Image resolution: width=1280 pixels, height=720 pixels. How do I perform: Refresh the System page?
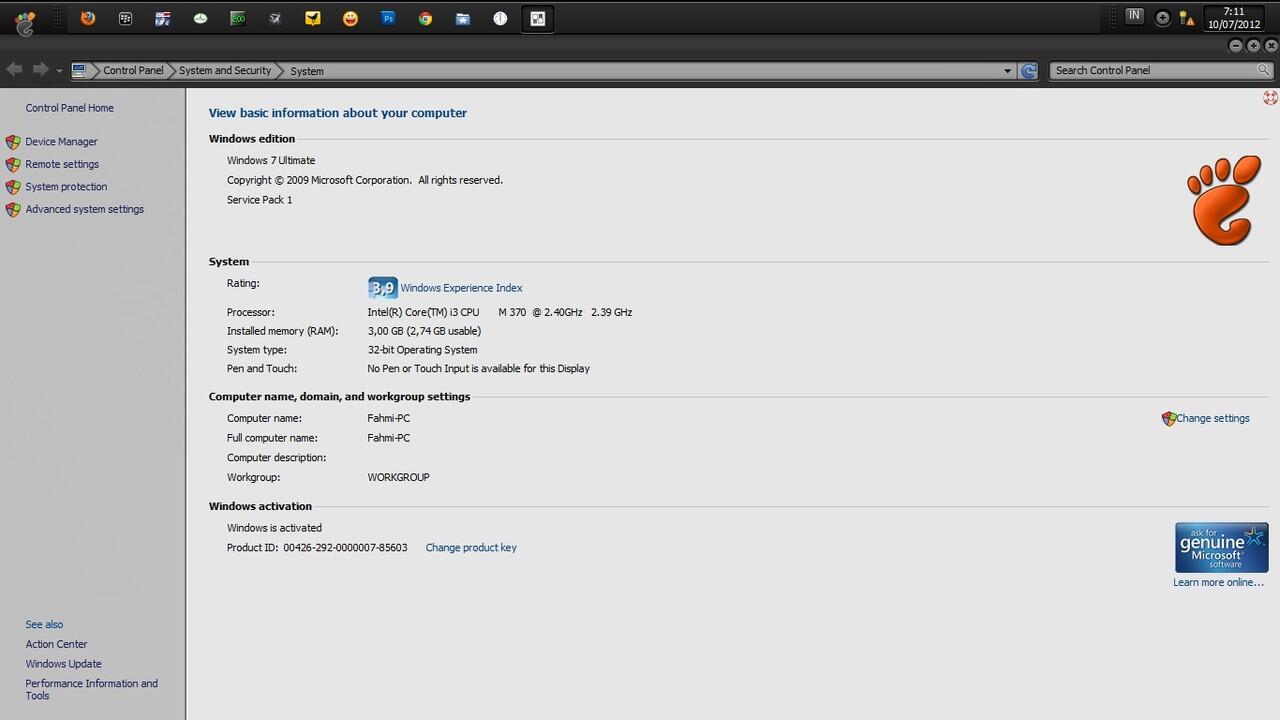(x=1028, y=70)
